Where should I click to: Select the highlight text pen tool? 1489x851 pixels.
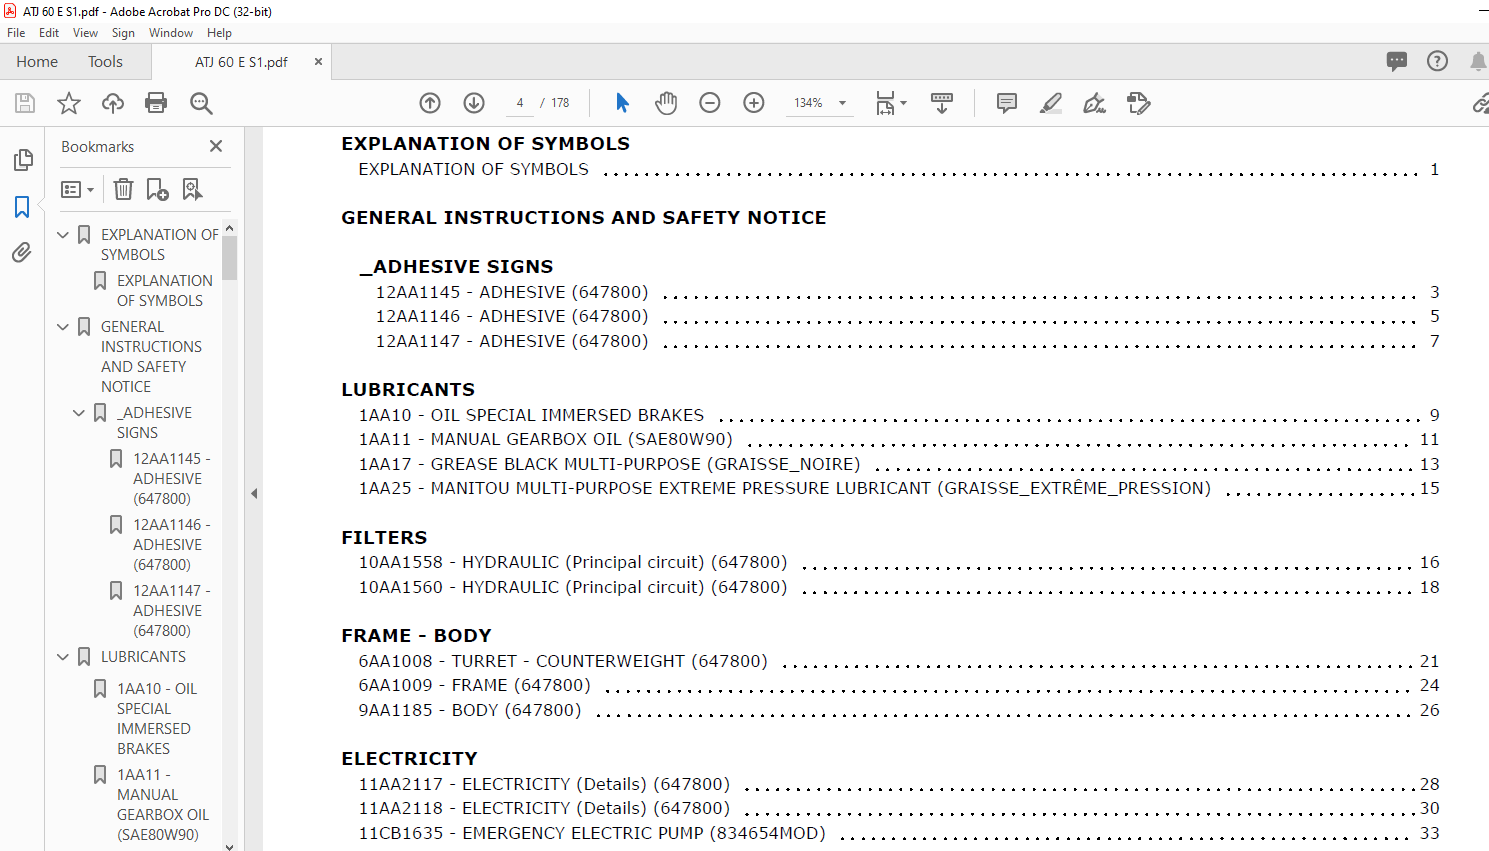1051,103
